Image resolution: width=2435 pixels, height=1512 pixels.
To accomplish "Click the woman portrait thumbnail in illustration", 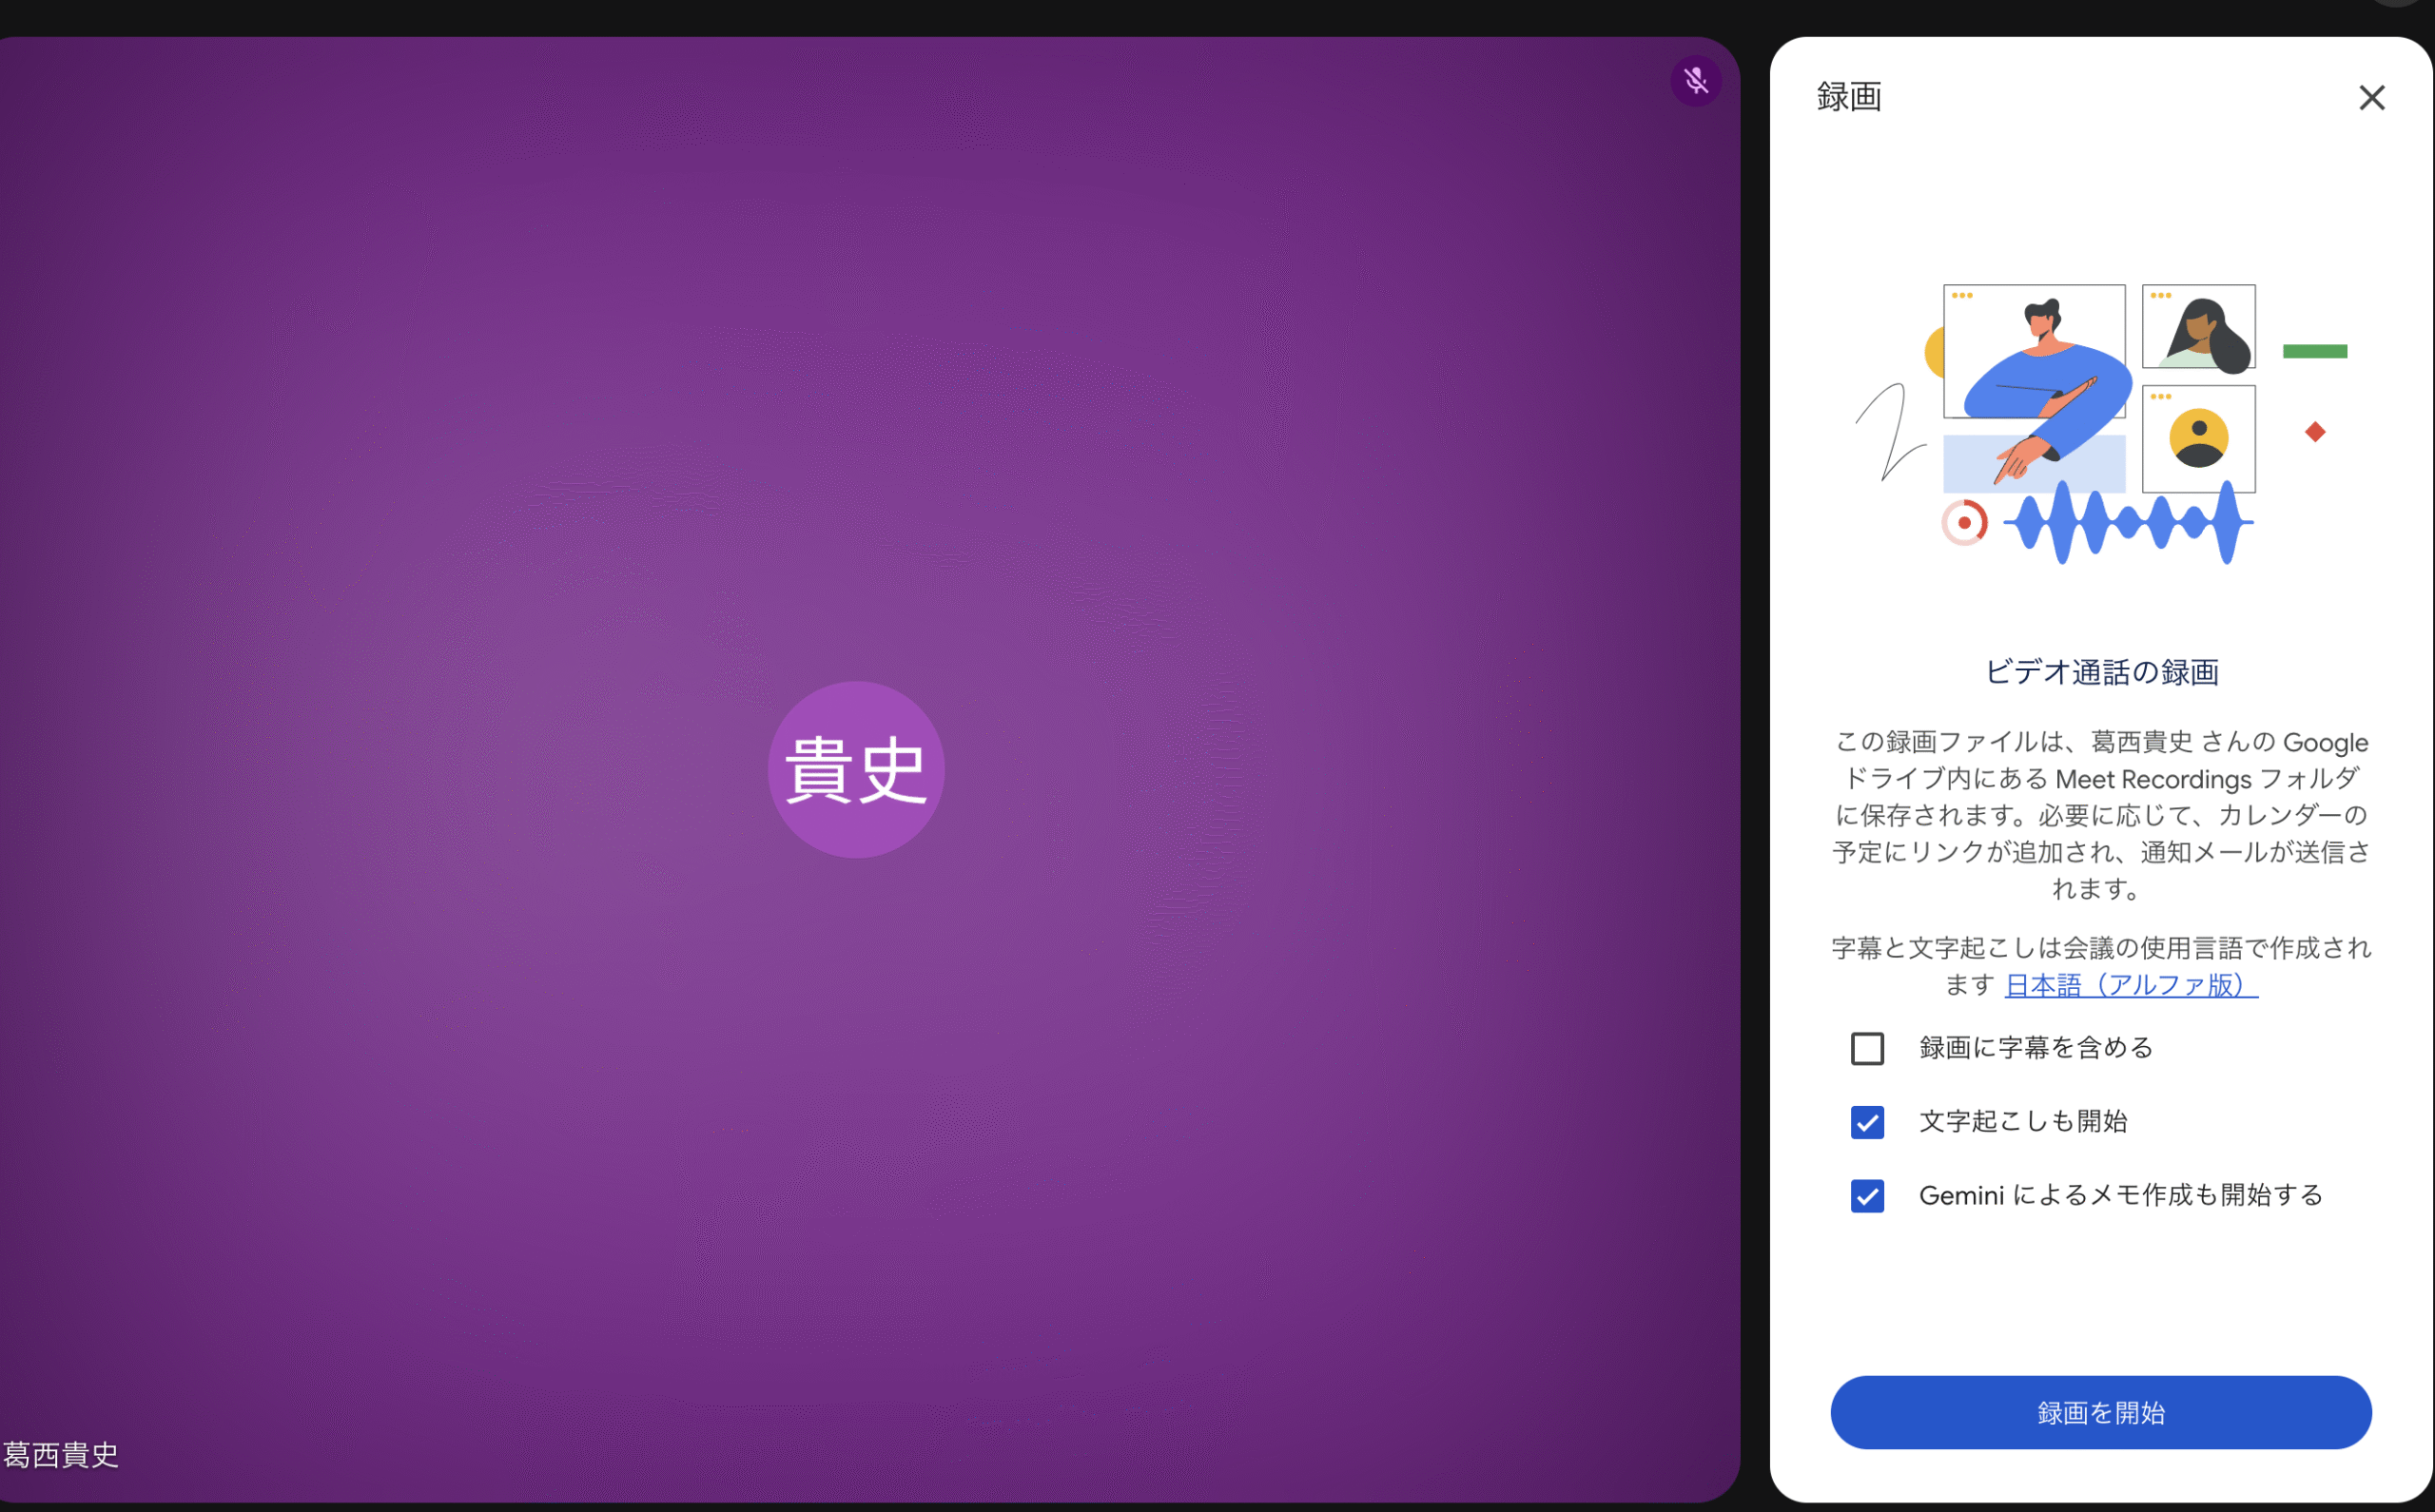I will [2198, 326].
